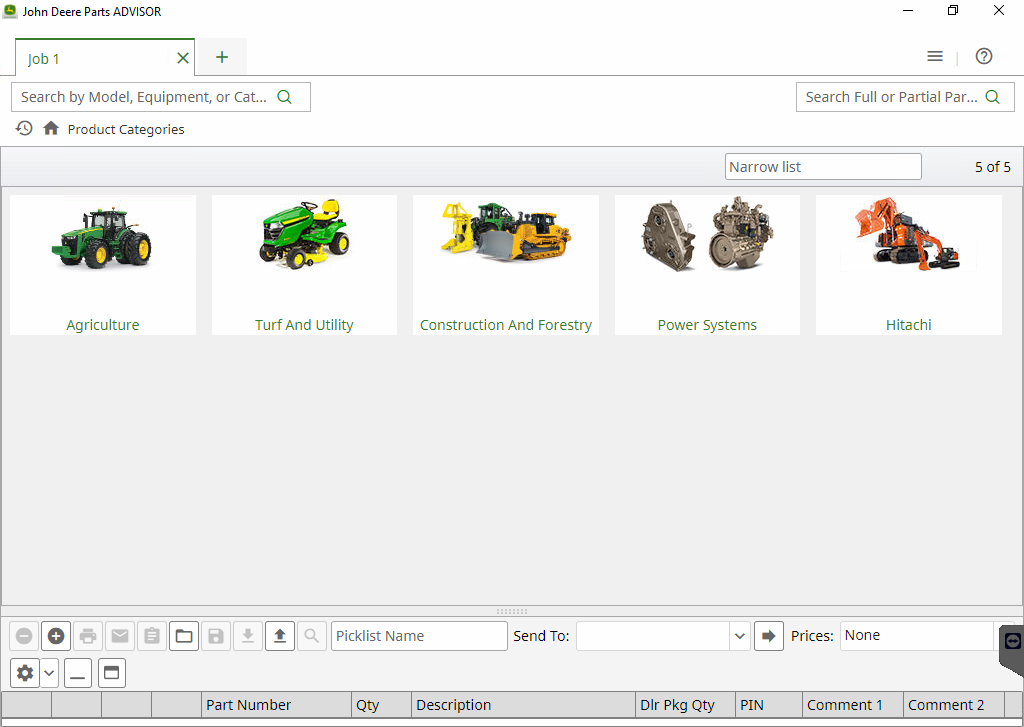This screenshot has width=1024, height=727.
Task: Open picklist folder icon
Action: pos(184,636)
